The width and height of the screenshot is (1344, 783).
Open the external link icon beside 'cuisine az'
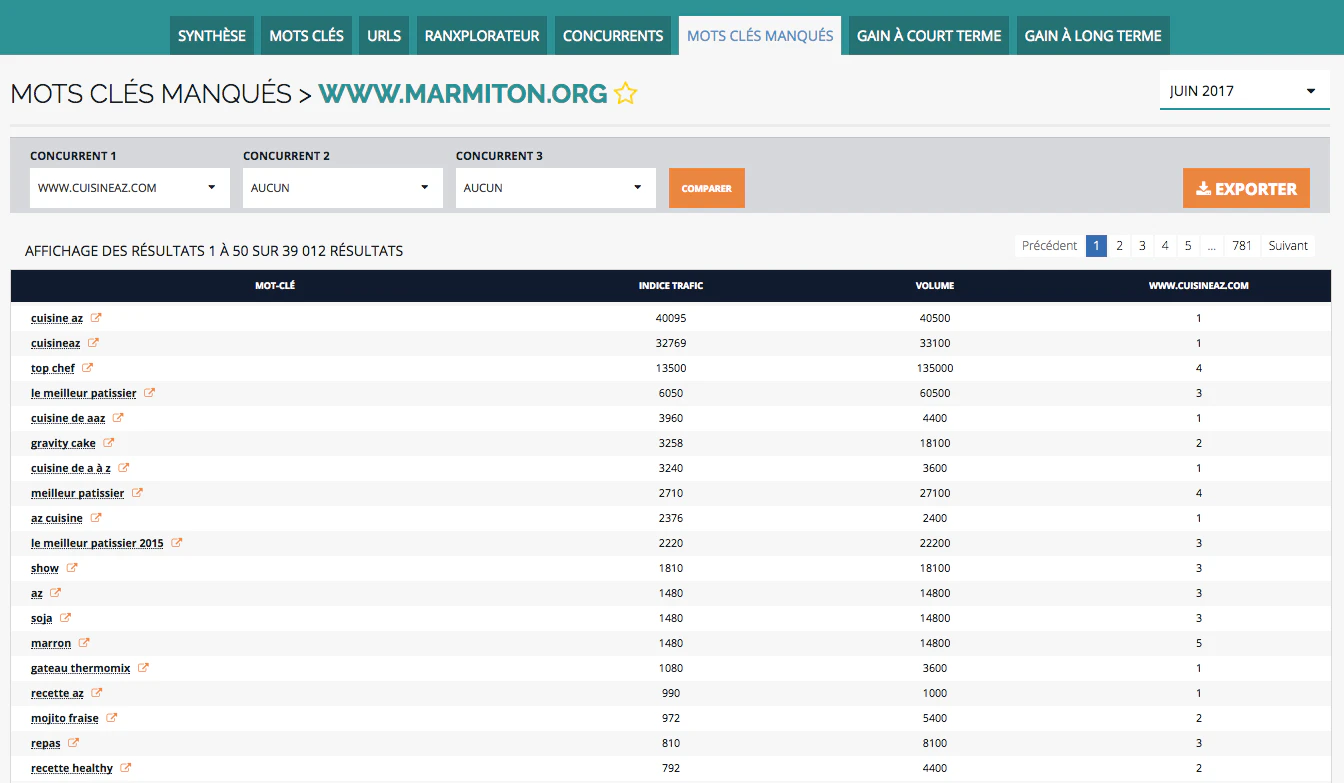click(96, 318)
